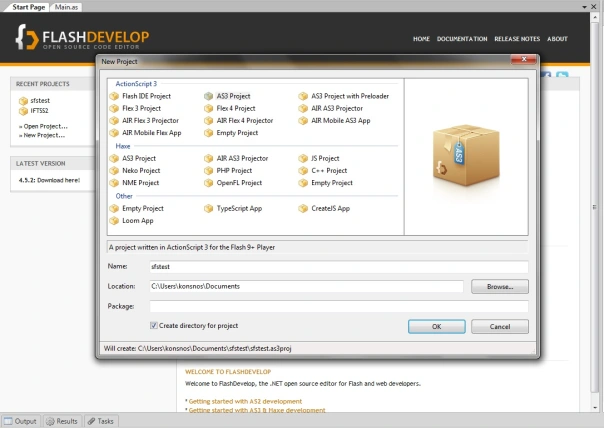
Task: Choose the AIR Mobile Flex App icon
Action: coord(114,133)
